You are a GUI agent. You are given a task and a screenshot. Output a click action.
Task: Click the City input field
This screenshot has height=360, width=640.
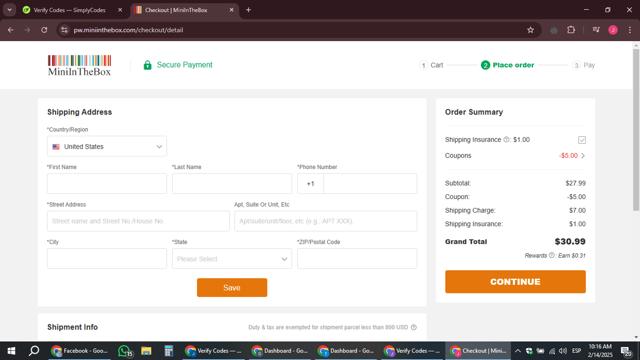click(x=107, y=259)
